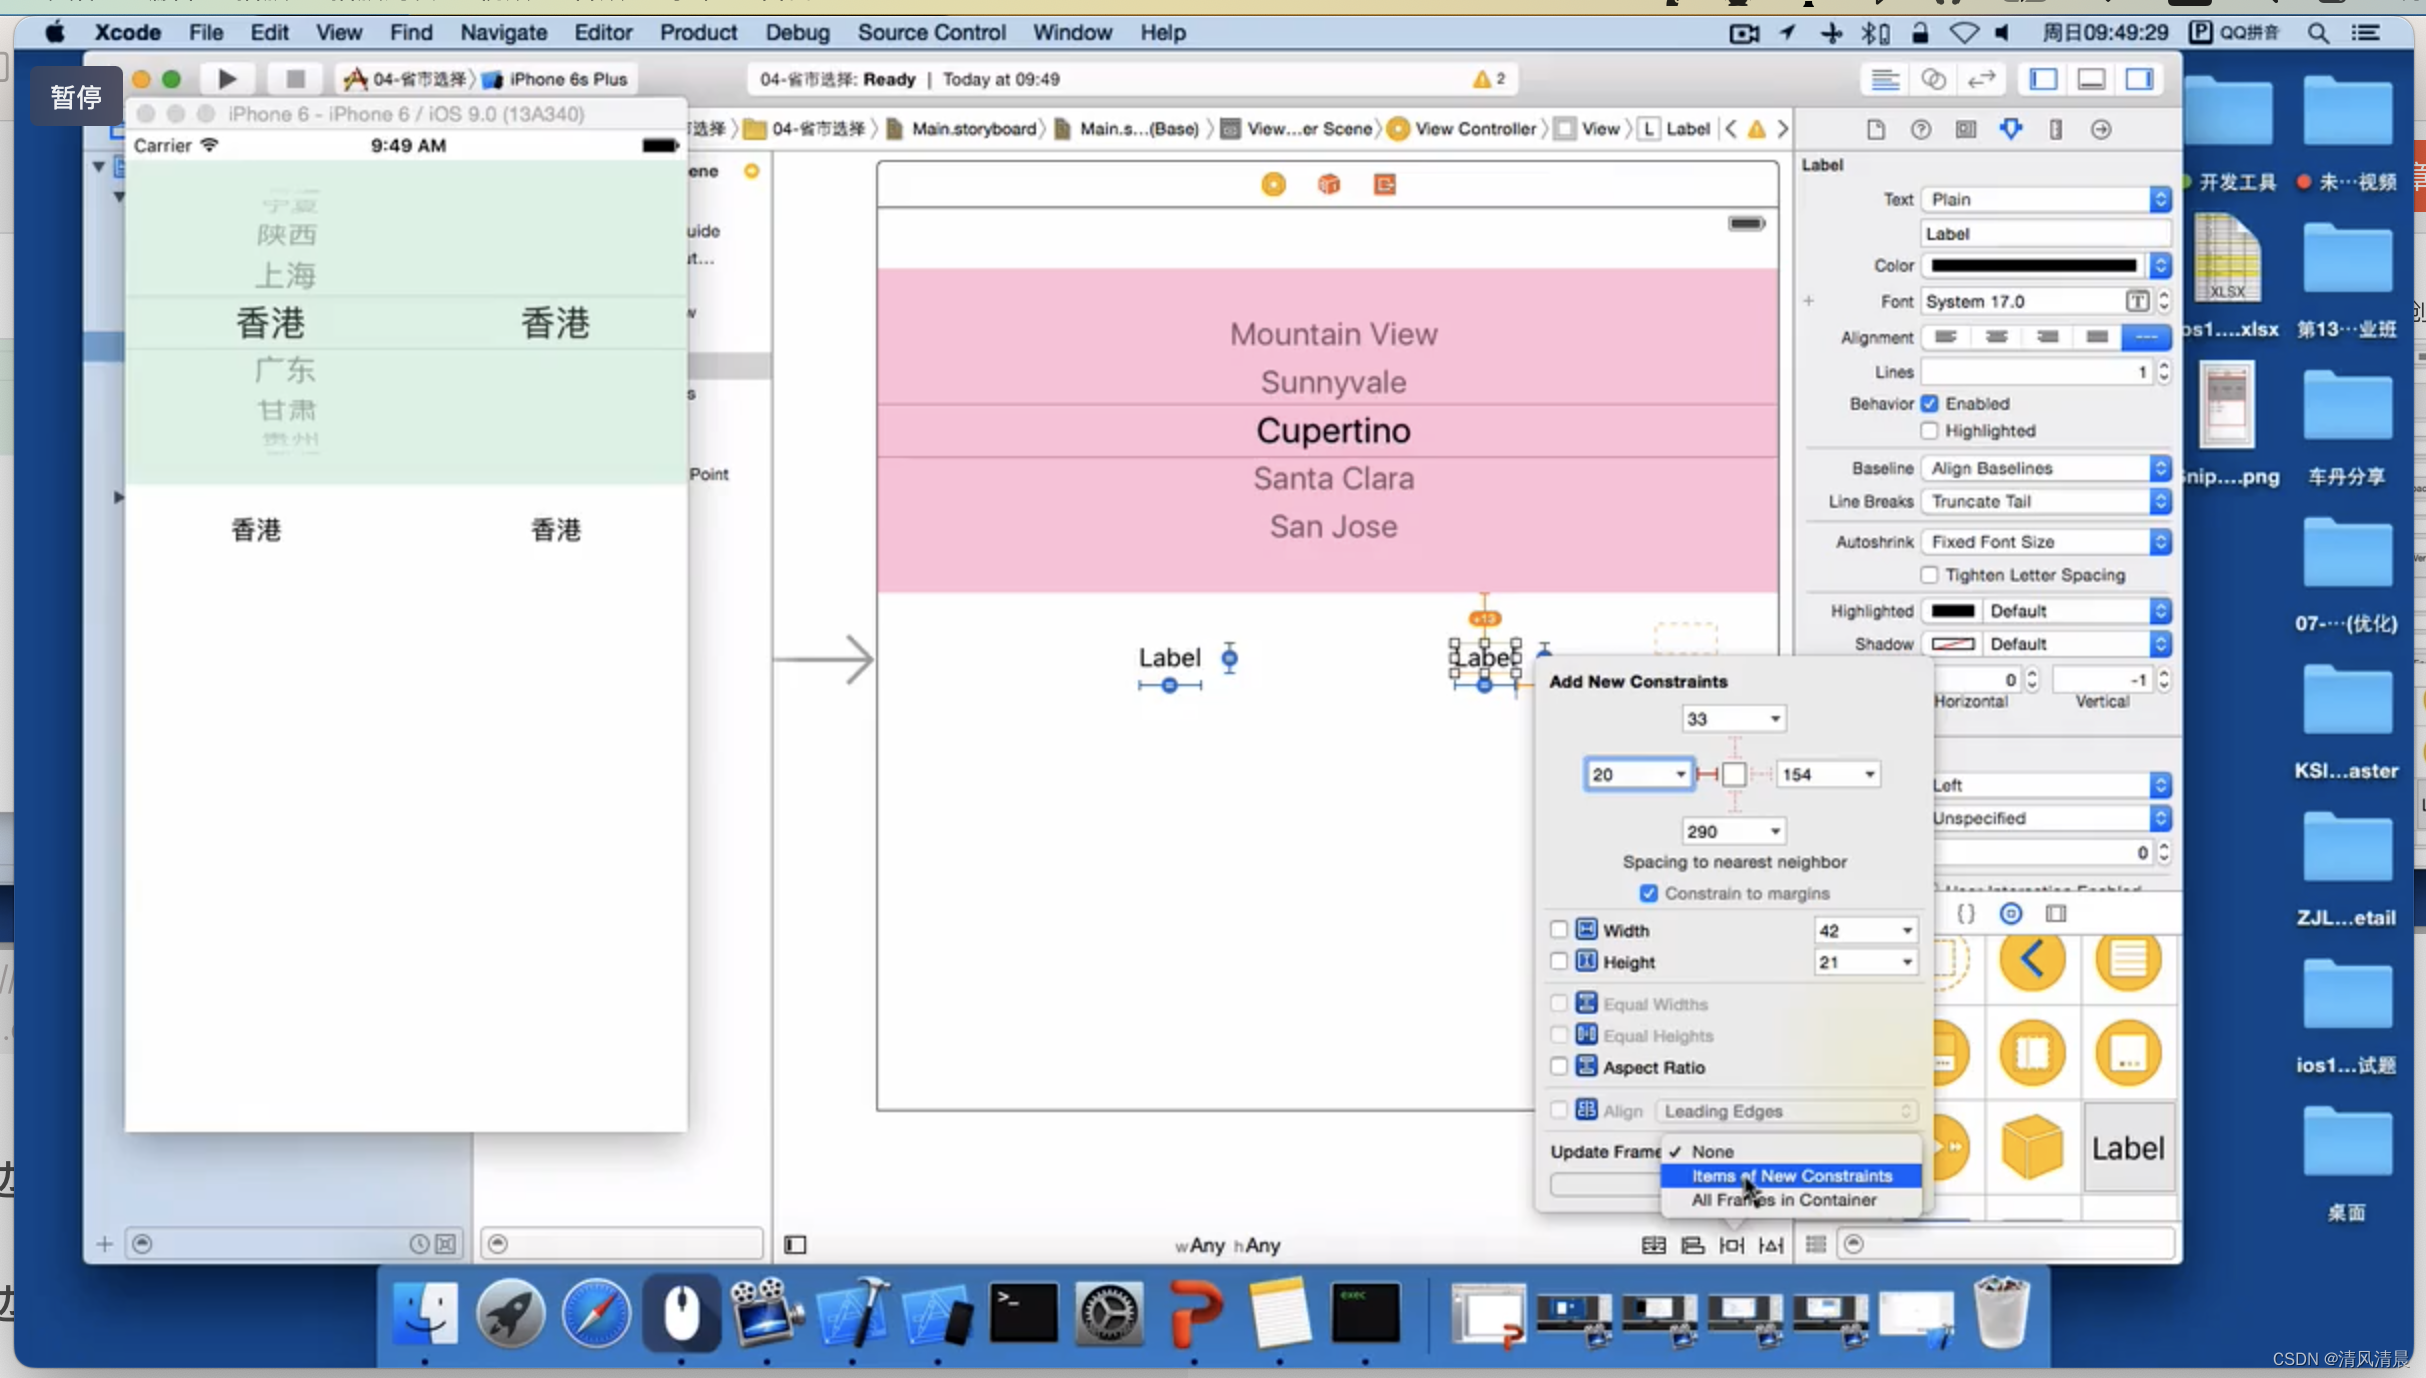Show the Code Snippet library
Image resolution: width=2426 pixels, height=1378 pixels.
(x=1965, y=914)
